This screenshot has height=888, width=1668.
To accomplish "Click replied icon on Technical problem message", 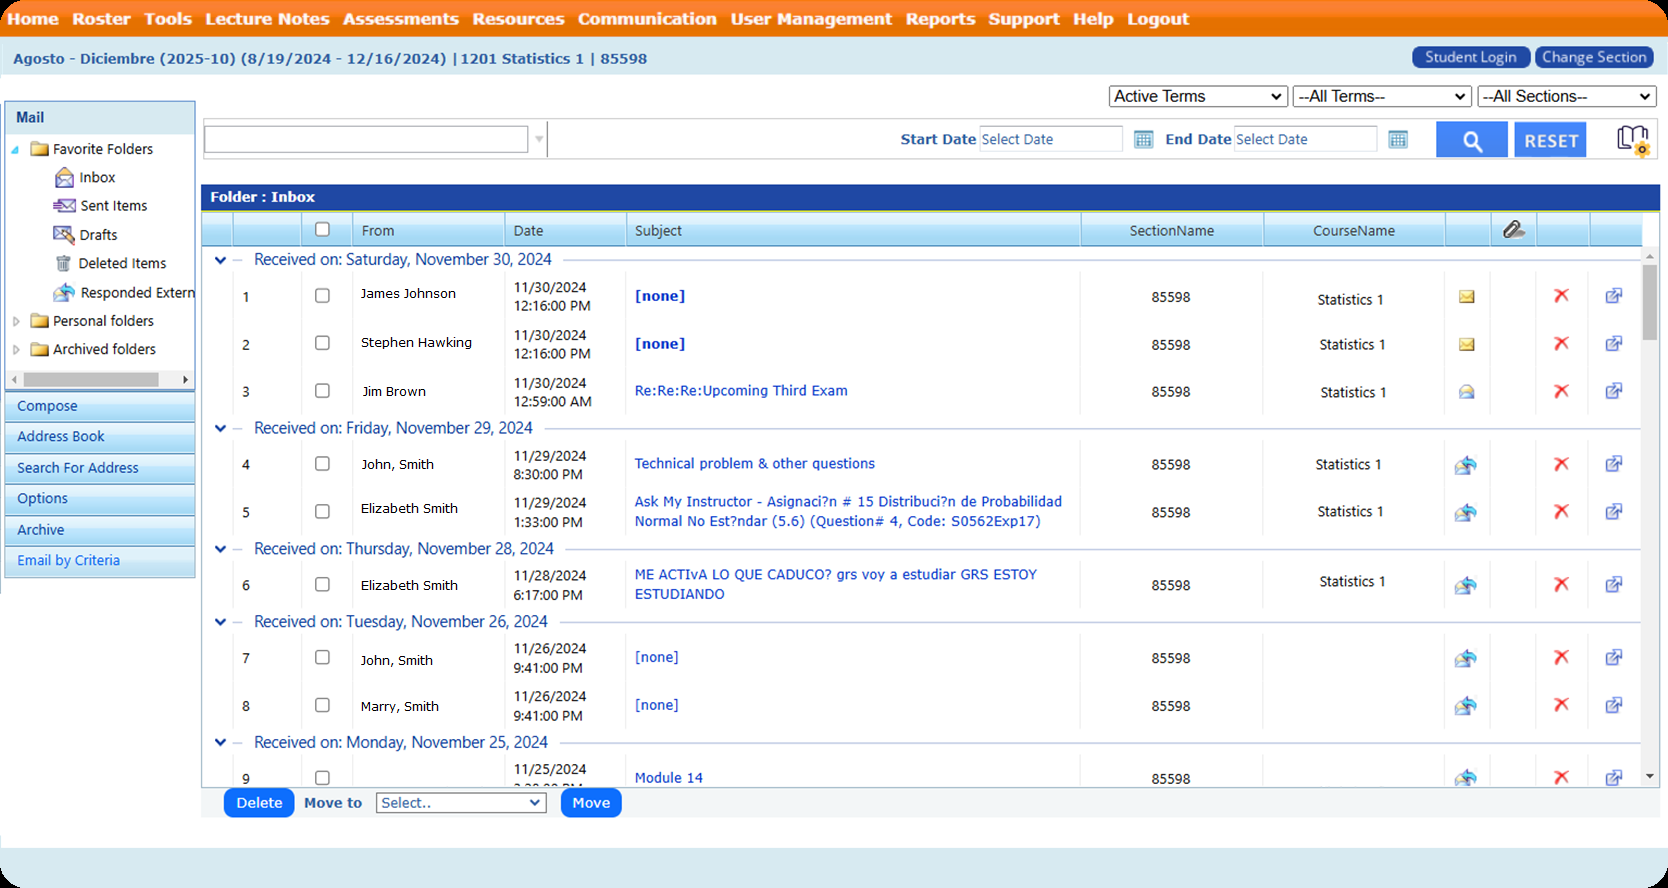I will [1465, 464].
